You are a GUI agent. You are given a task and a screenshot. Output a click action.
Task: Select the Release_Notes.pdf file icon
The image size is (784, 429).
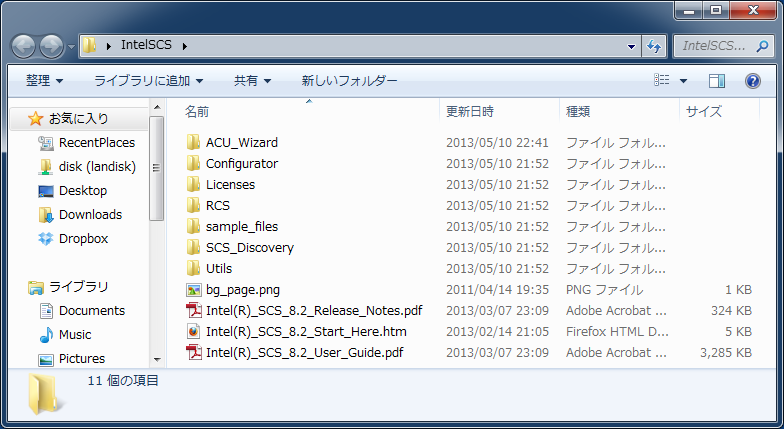click(x=194, y=310)
